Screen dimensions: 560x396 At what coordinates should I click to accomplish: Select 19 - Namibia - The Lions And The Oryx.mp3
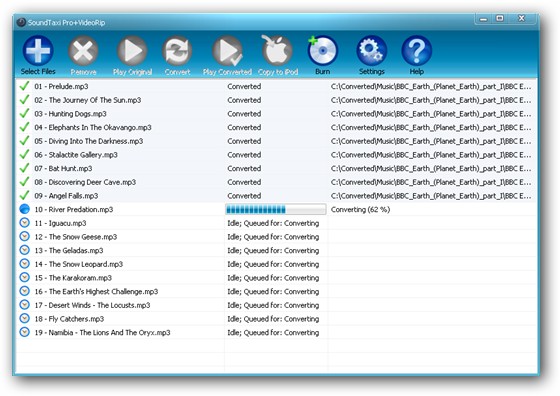coord(102,332)
